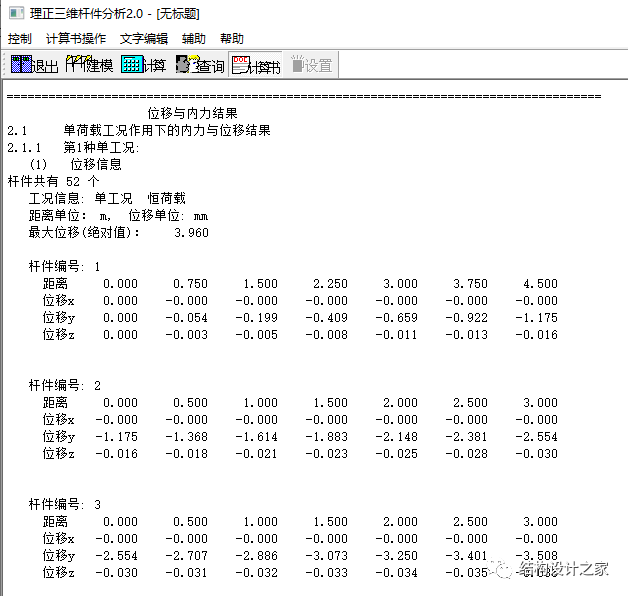Viewport: 628px width, 596px height.
Task: Click the label 杆件编号: 1
Action: click(x=64, y=266)
